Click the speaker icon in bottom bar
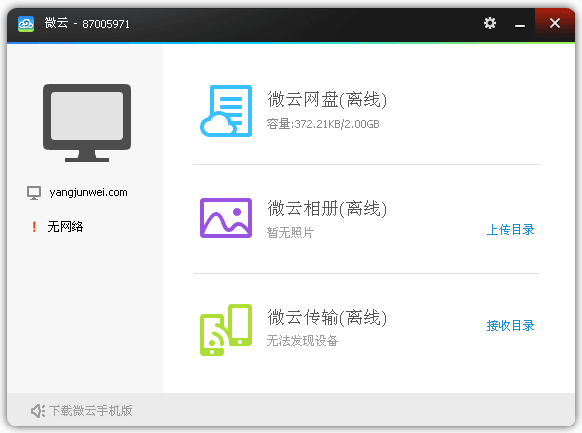Image resolution: width=582 pixels, height=433 pixels. [38, 411]
